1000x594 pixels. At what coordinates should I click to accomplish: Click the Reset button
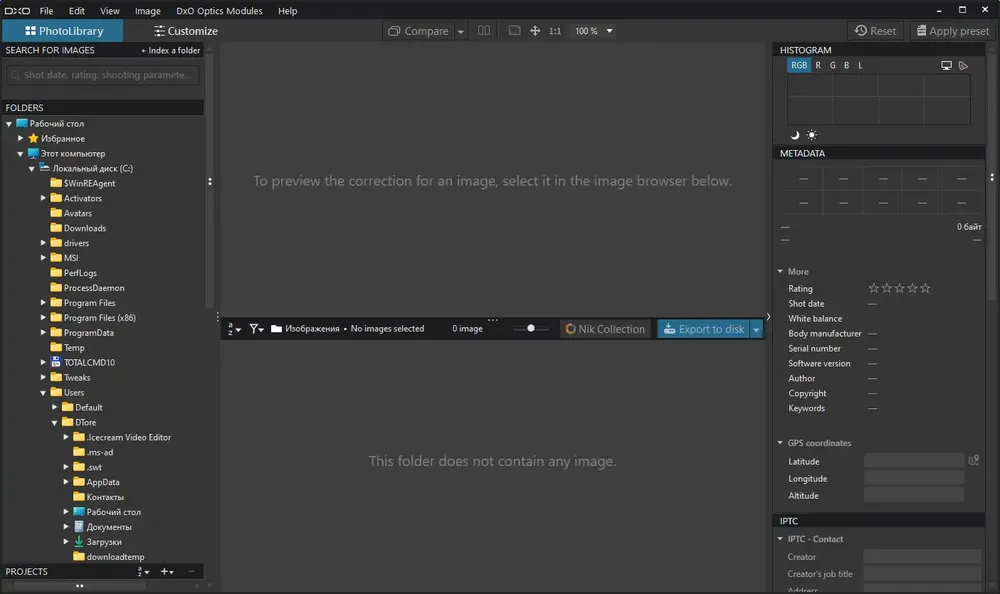point(875,31)
